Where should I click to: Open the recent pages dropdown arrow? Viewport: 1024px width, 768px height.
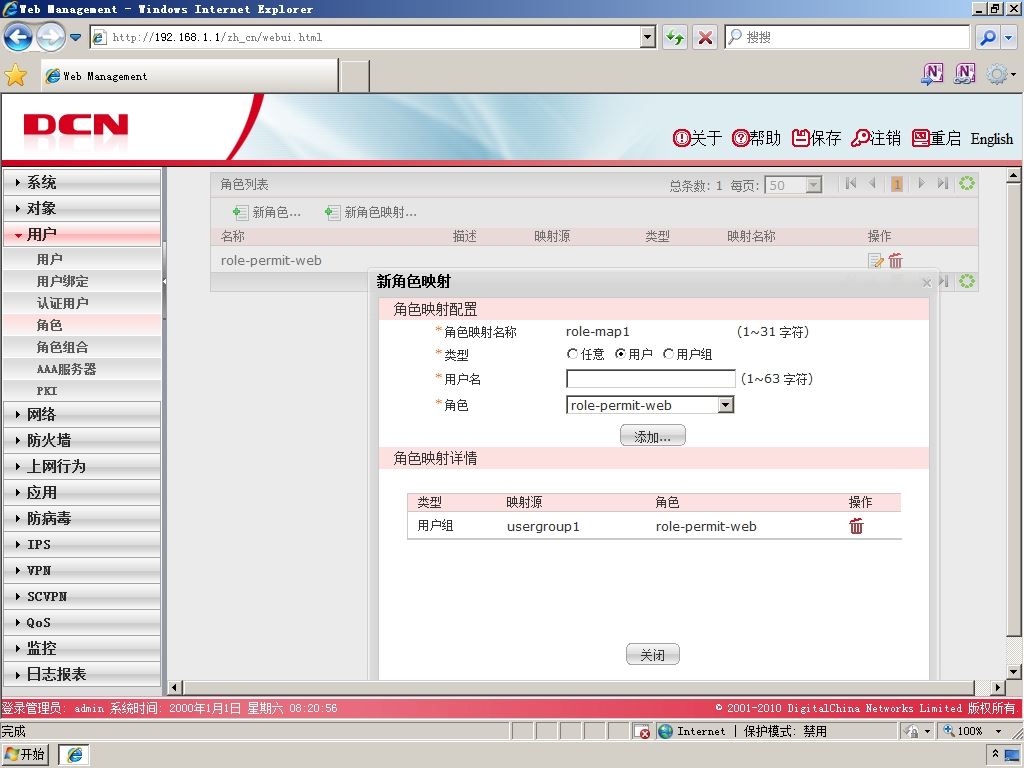76,37
